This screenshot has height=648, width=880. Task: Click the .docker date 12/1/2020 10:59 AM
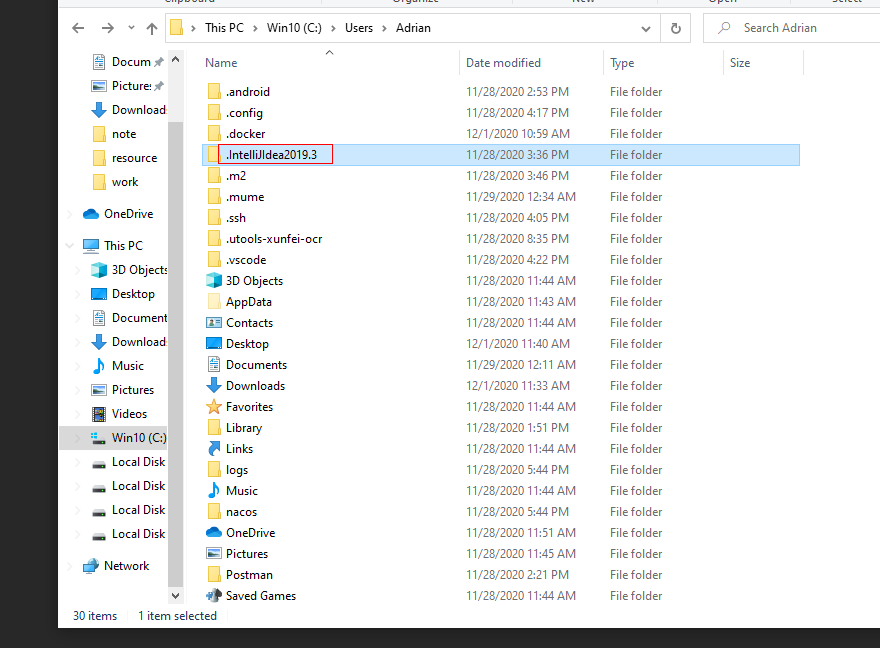[517, 134]
